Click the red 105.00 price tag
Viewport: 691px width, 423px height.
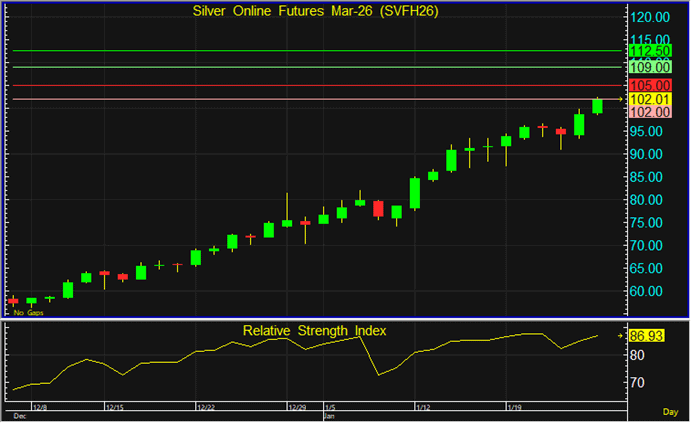(649, 85)
